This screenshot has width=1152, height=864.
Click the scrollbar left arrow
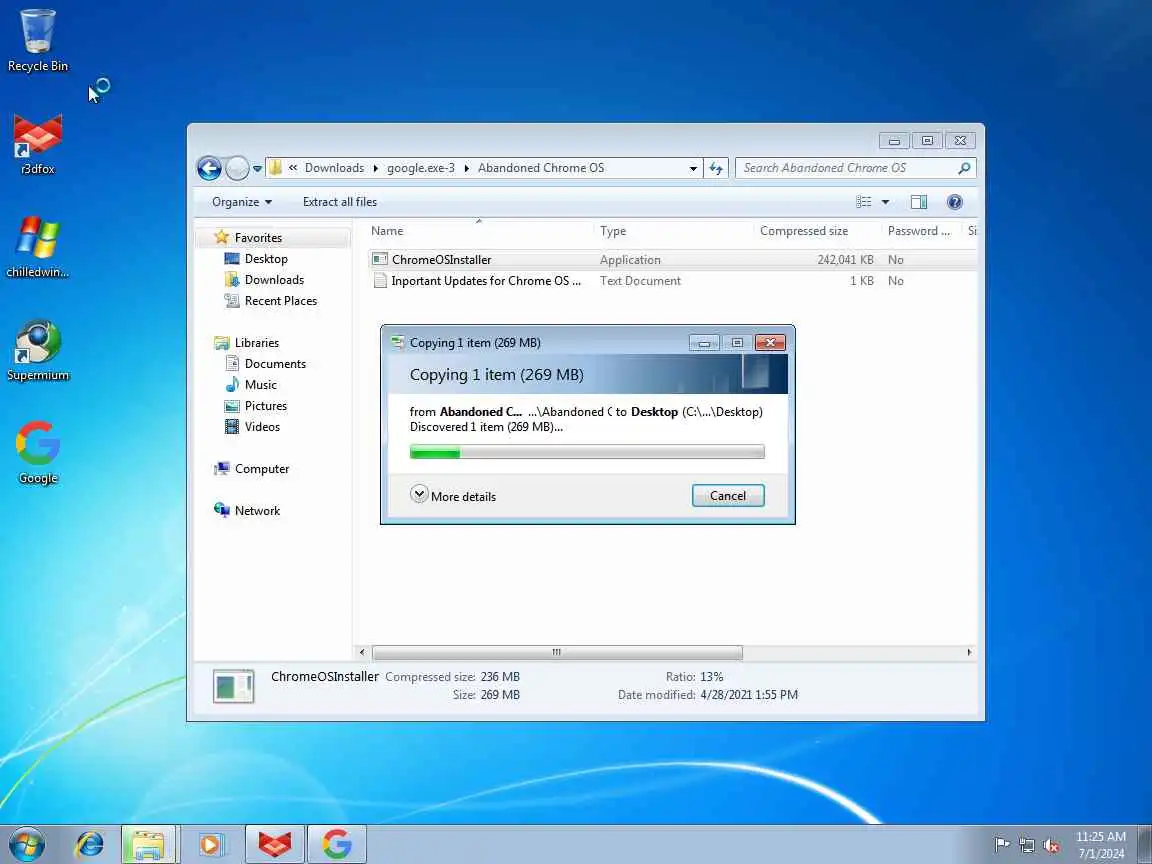[x=361, y=652]
